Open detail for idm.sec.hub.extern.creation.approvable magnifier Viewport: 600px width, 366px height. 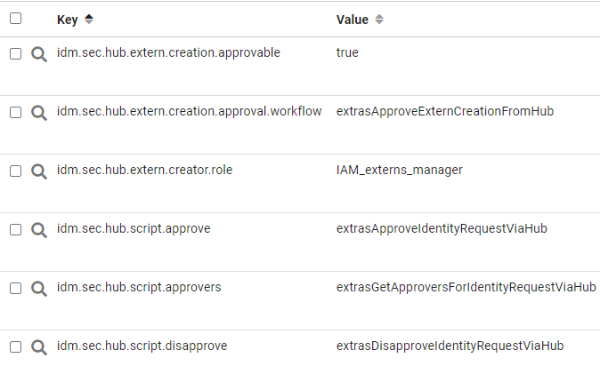coord(39,54)
